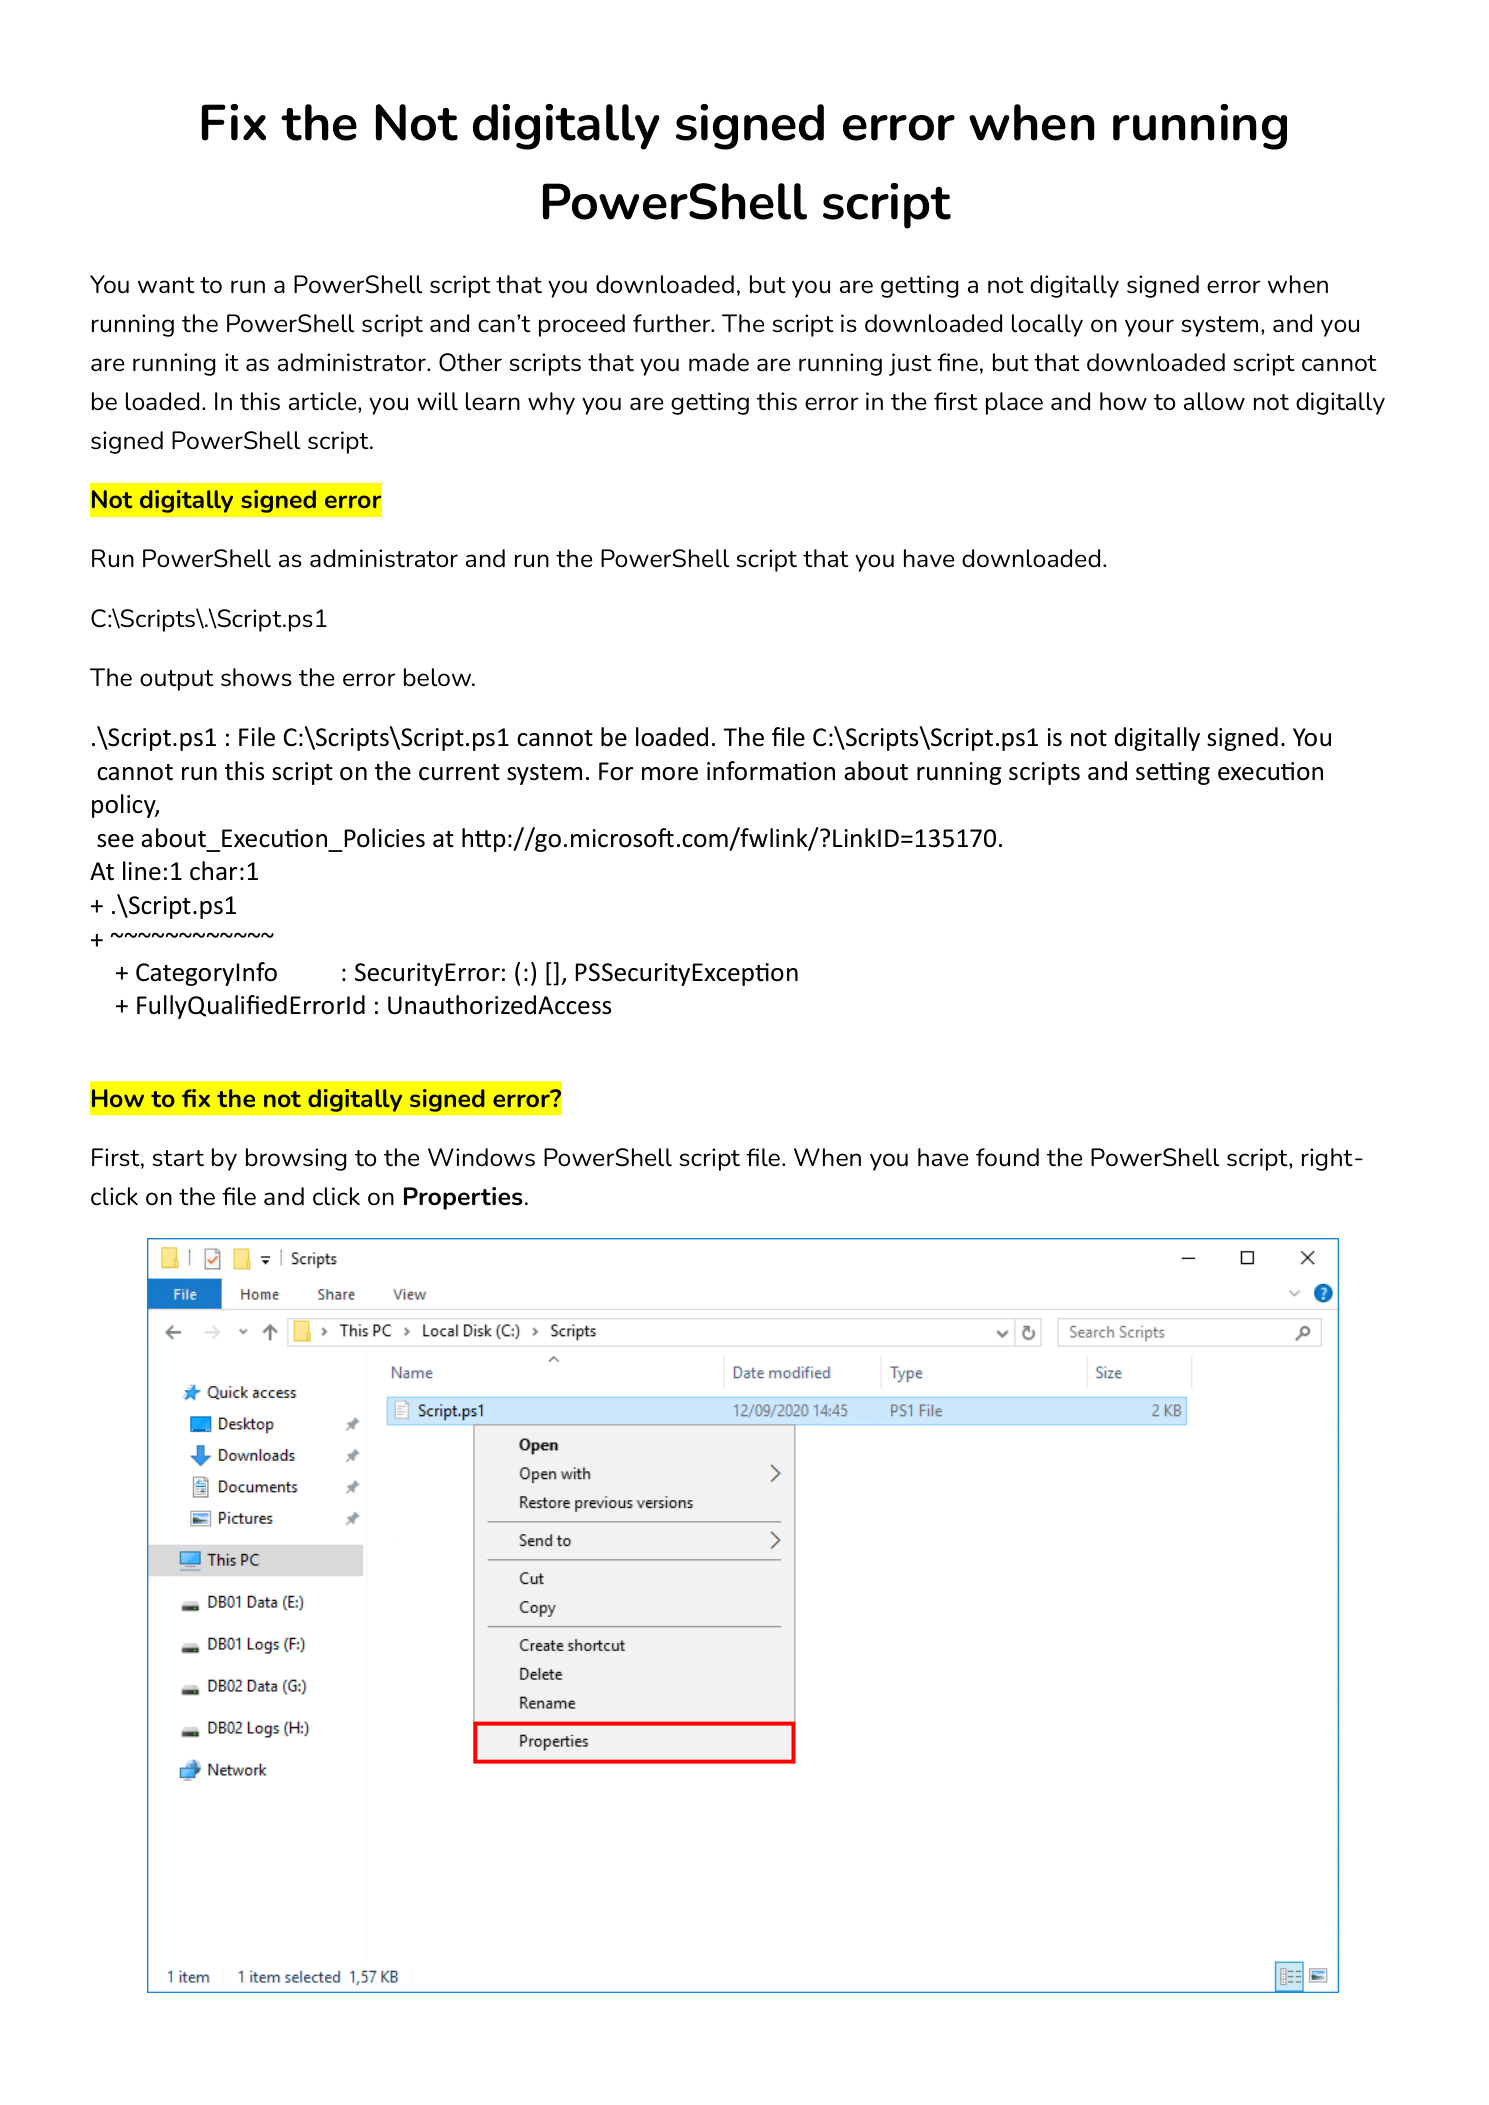Open Explorer Help question mark icon
The height and width of the screenshot is (2105, 1489).
[x=1323, y=1293]
